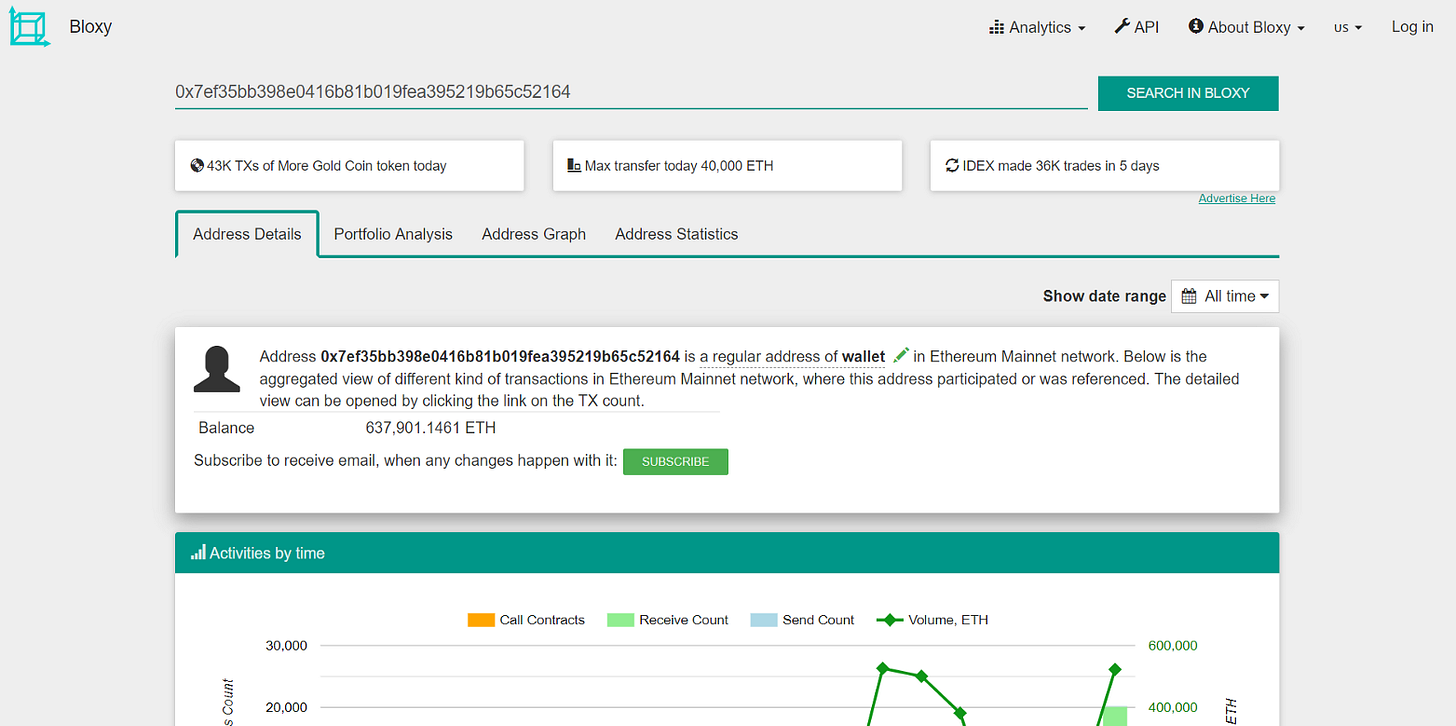
Task: Open the API page
Action: tap(1136, 27)
